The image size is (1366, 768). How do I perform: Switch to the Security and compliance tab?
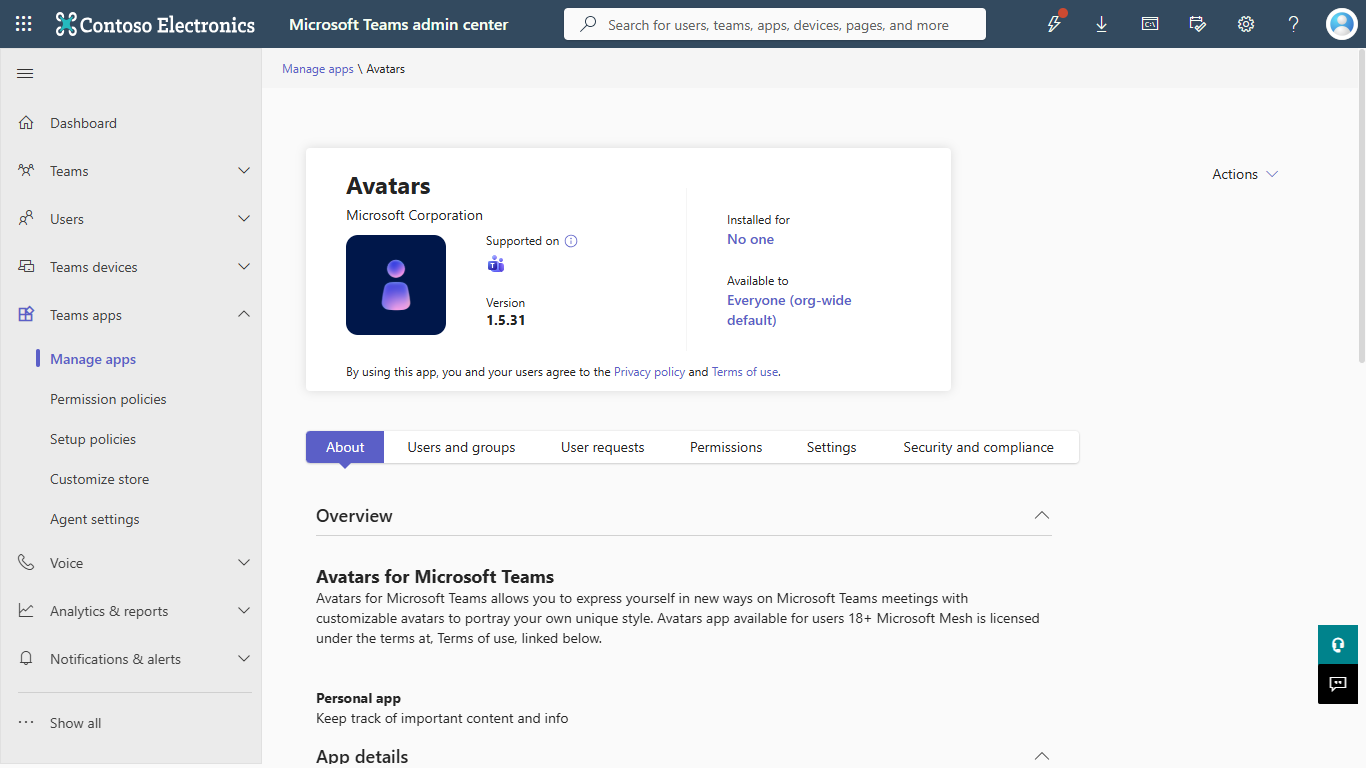(978, 447)
